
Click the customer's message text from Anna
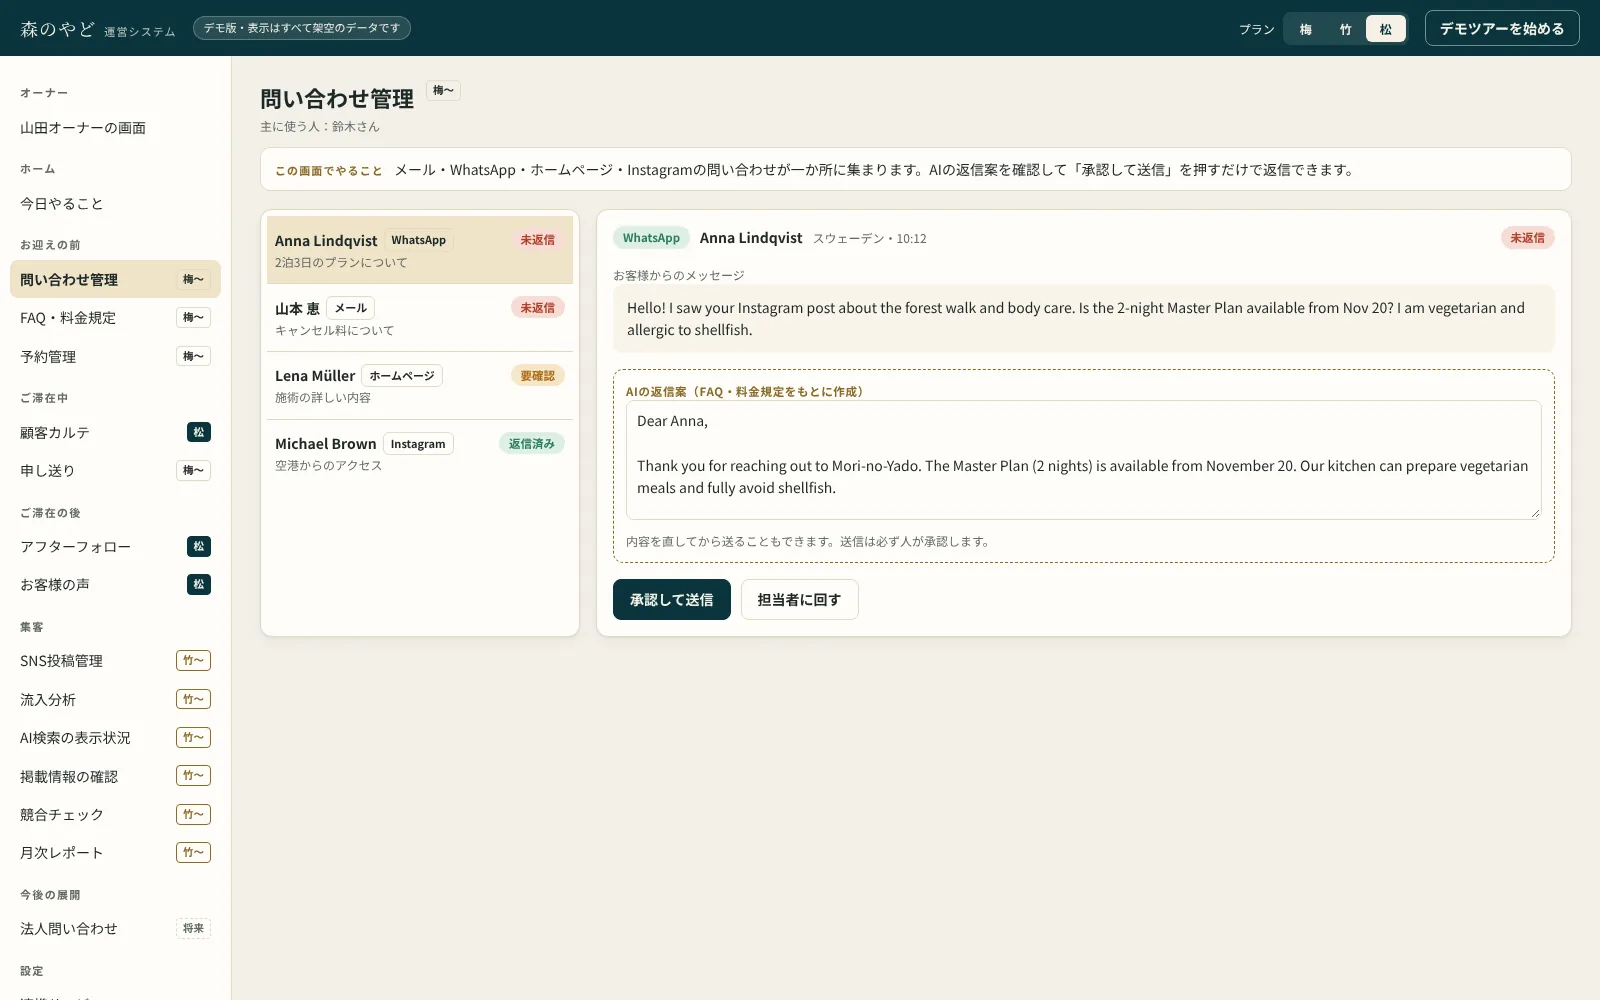tap(1083, 319)
